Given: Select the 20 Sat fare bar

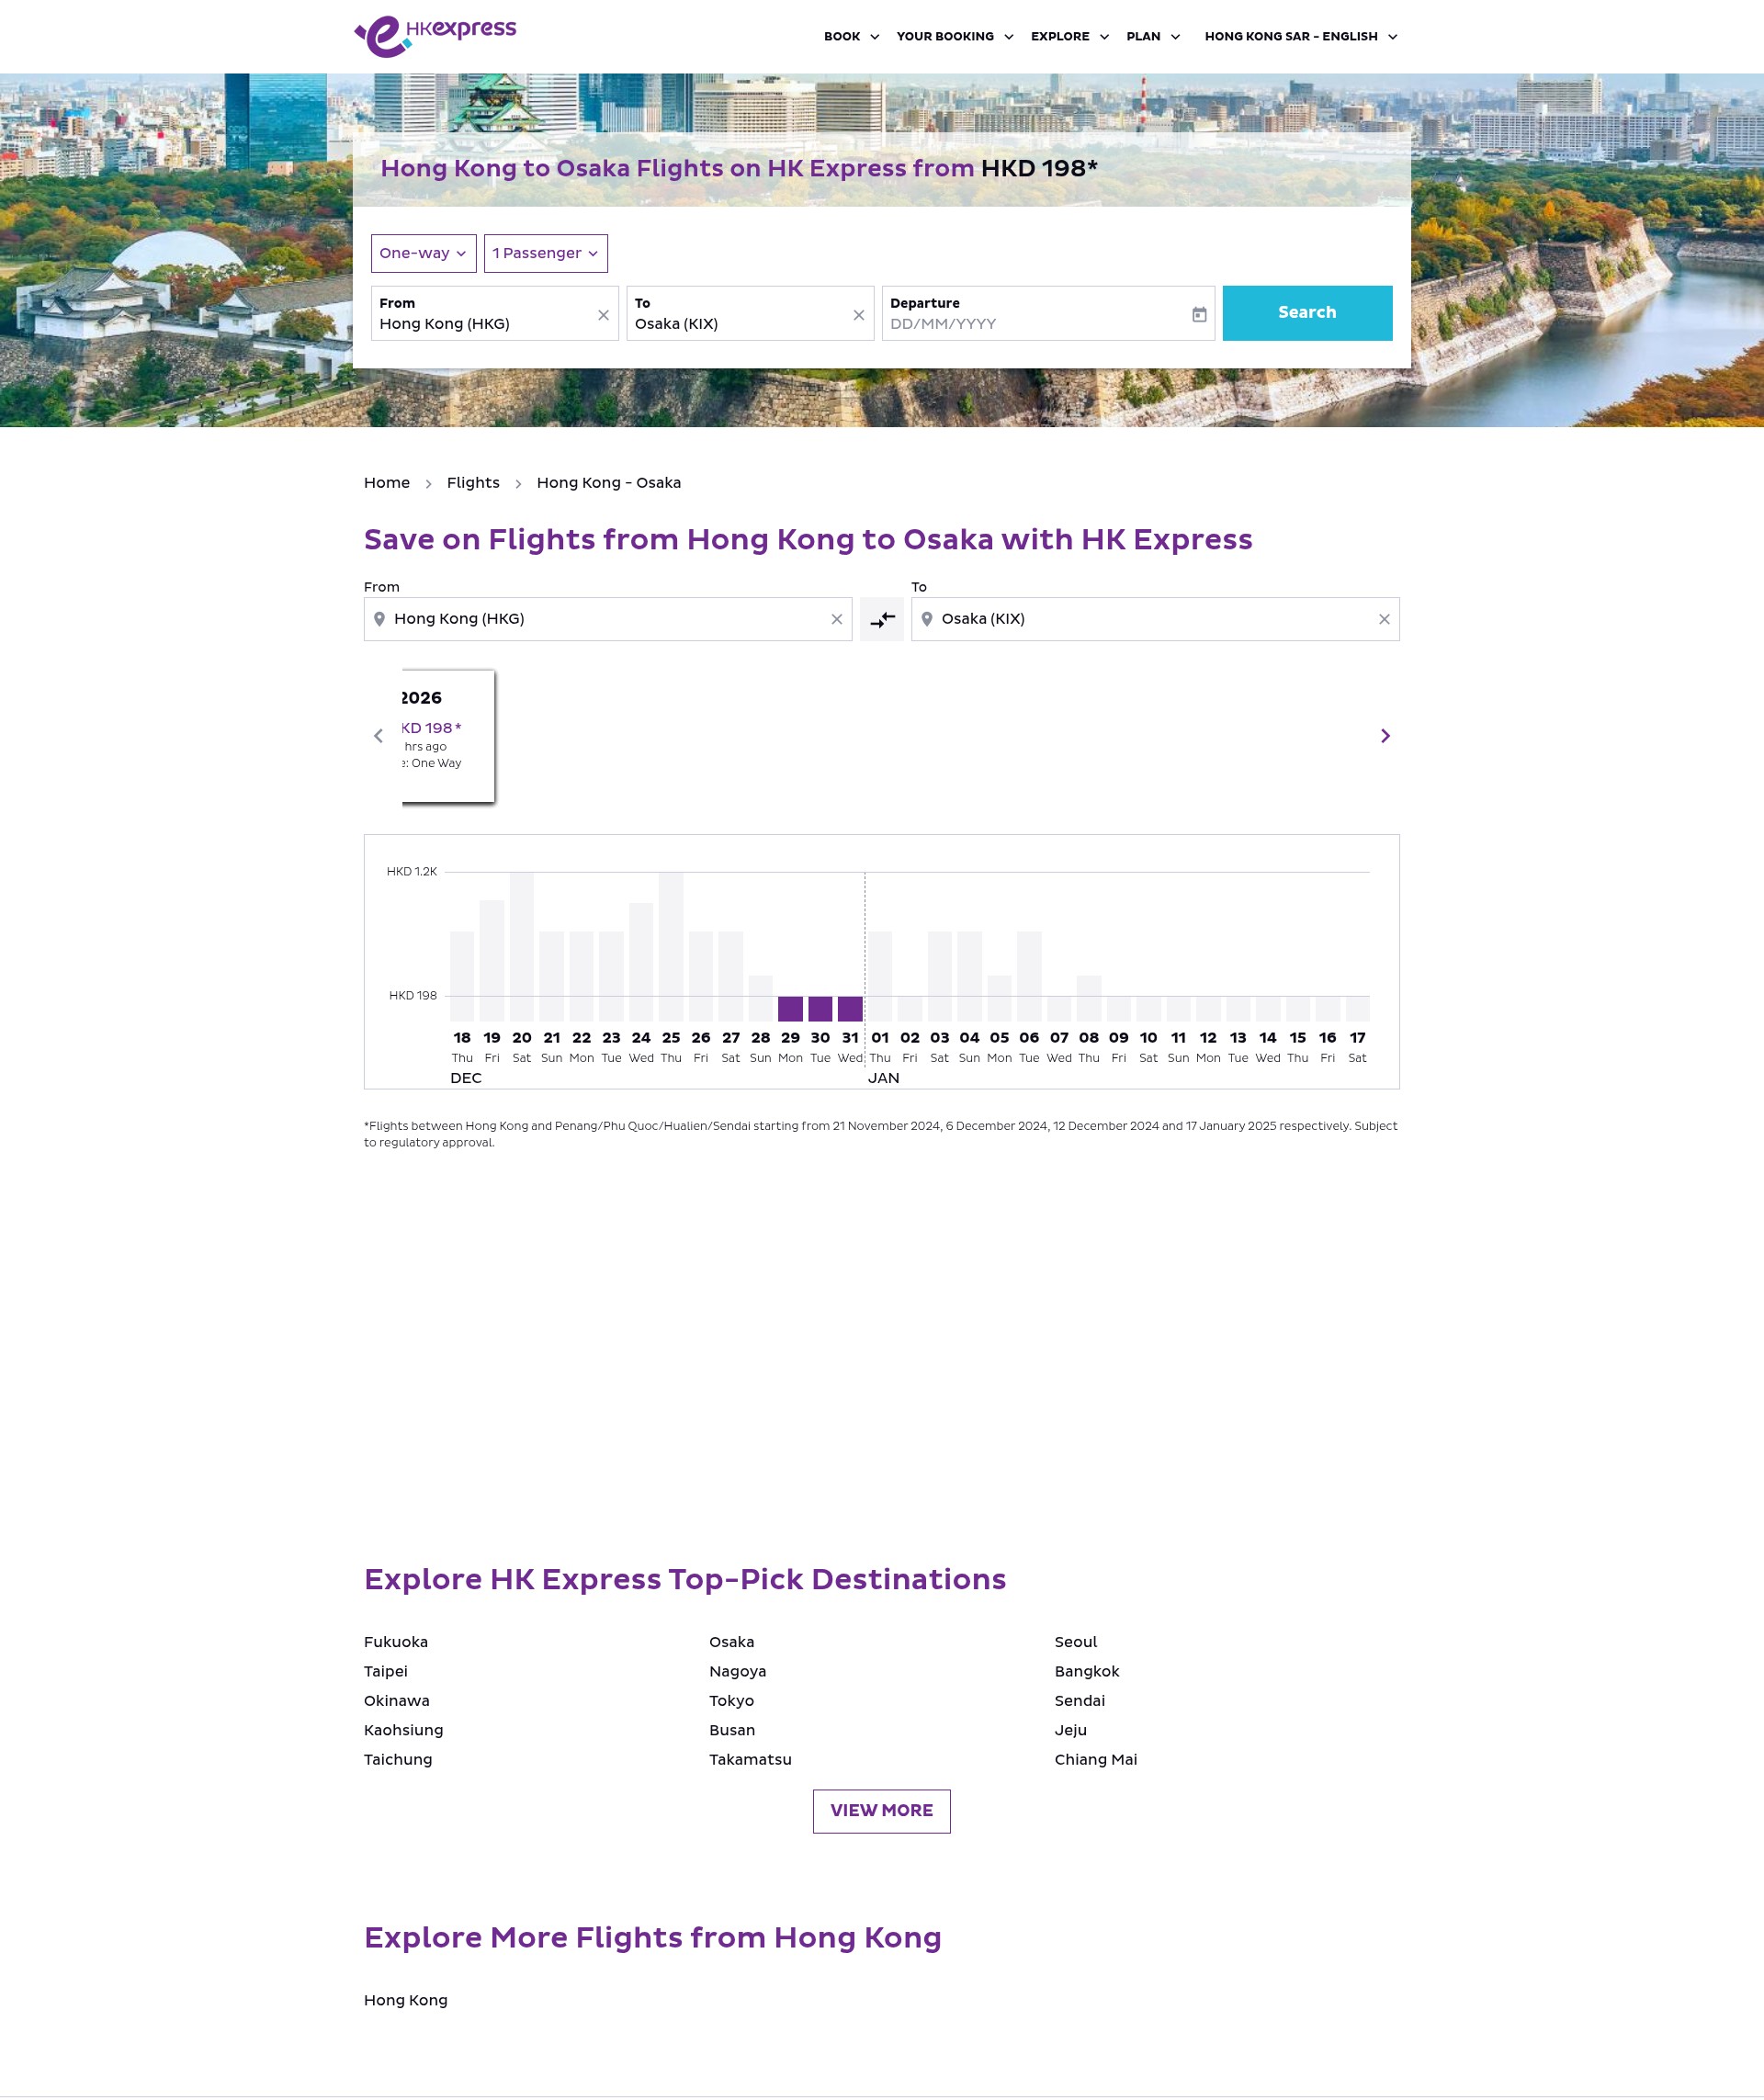Looking at the screenshot, I should [522, 946].
